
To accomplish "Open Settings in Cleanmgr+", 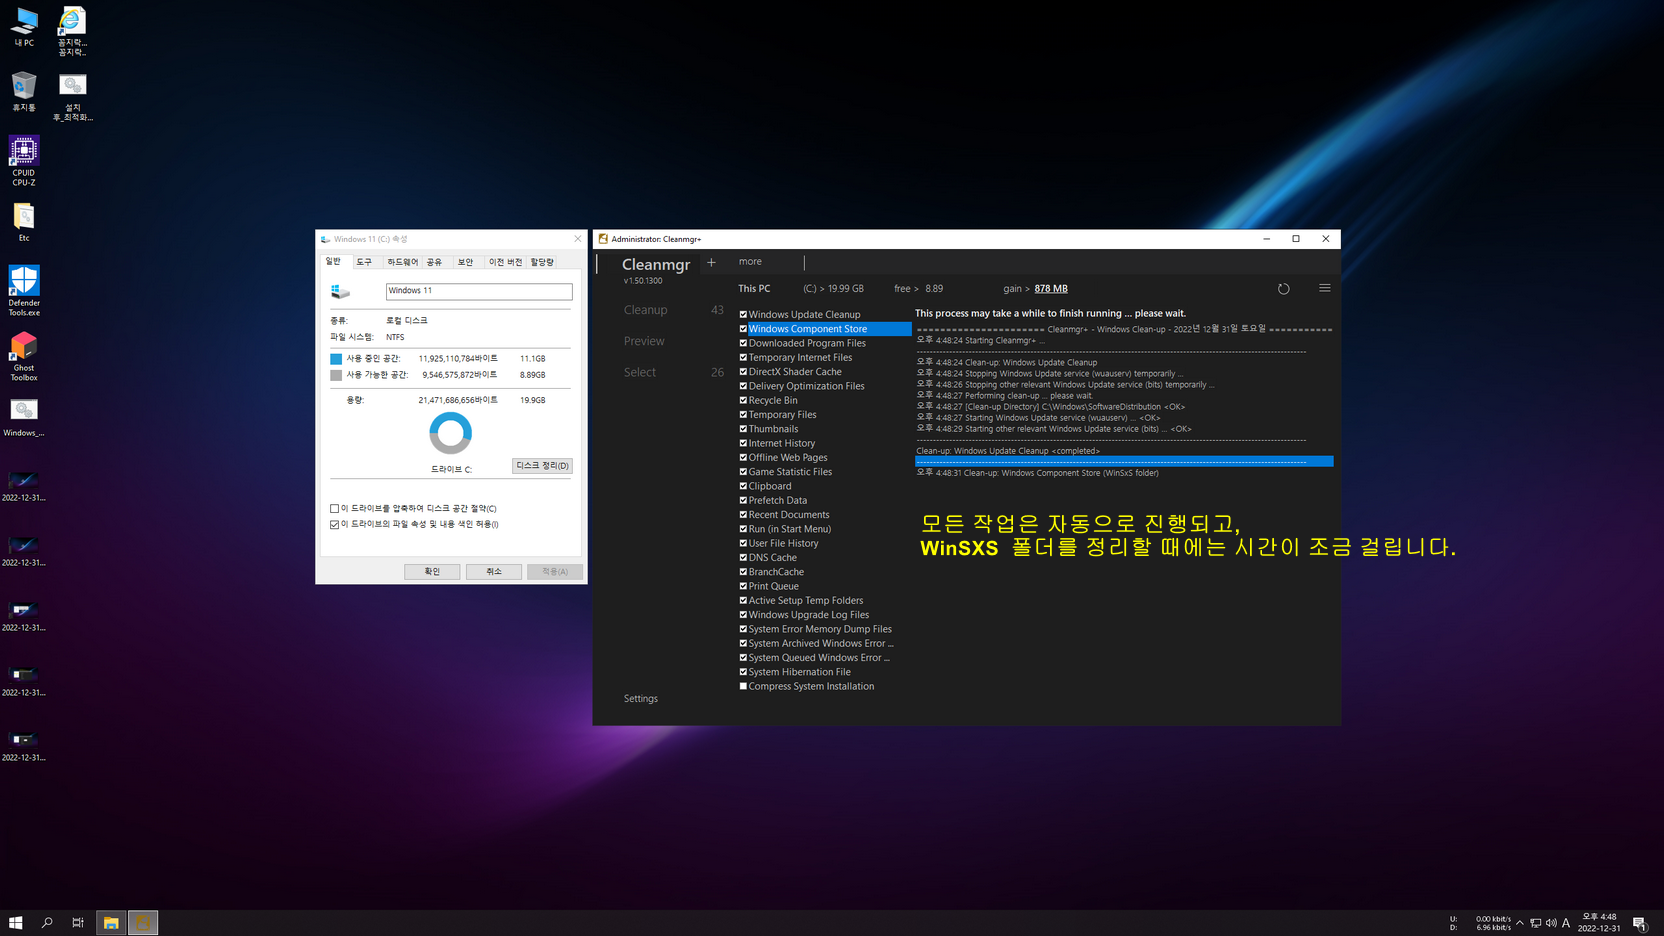I will (x=641, y=699).
